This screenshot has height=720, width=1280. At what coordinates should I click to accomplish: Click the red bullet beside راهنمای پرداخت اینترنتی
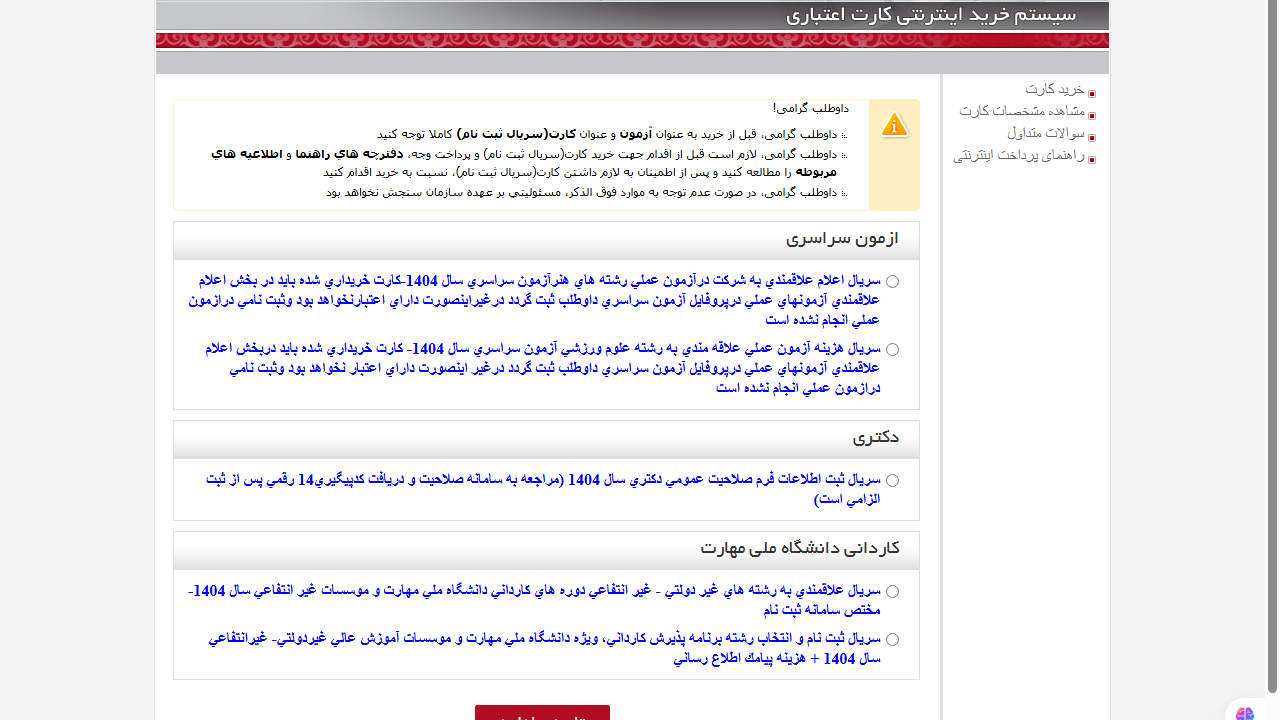(x=1092, y=159)
